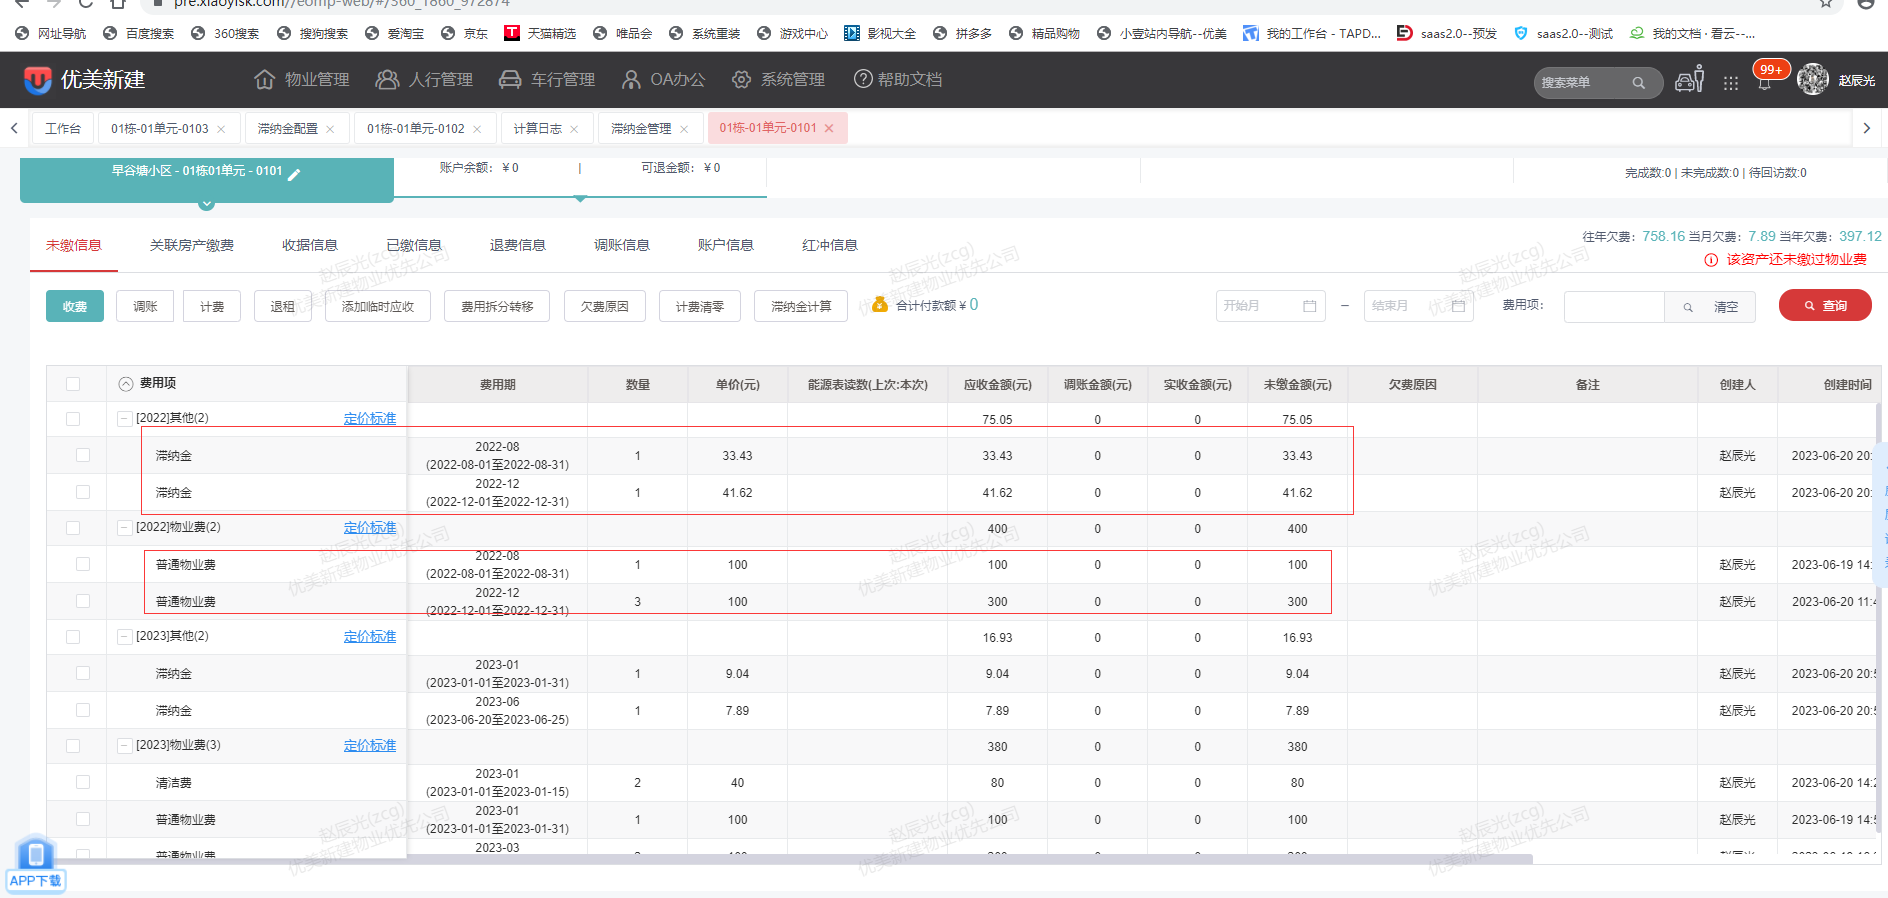1888x898 pixels.
Task: Expand the asset card chevron below 旱谷塘小区
Action: point(206,204)
